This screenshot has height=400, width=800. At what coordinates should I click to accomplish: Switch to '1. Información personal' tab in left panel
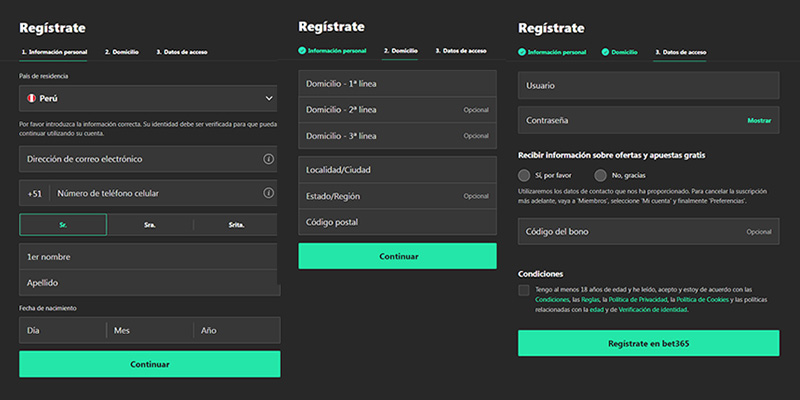tap(54, 52)
